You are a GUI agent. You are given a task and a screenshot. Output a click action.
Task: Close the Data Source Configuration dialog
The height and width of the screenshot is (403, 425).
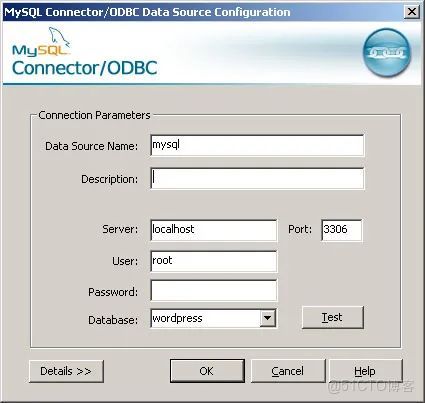412,12
